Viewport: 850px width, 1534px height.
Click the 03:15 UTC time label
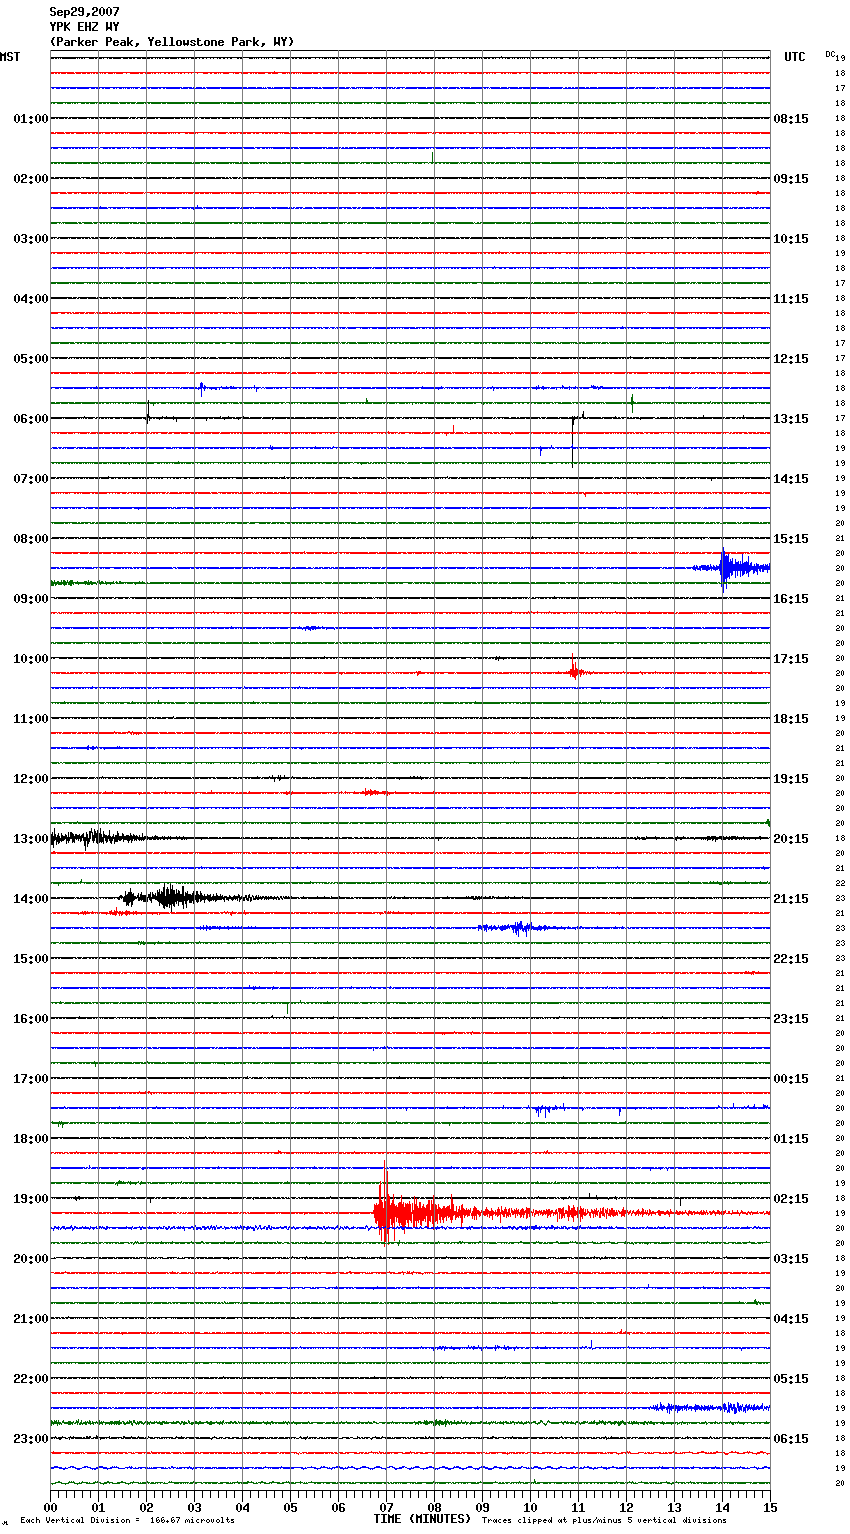791,1259
